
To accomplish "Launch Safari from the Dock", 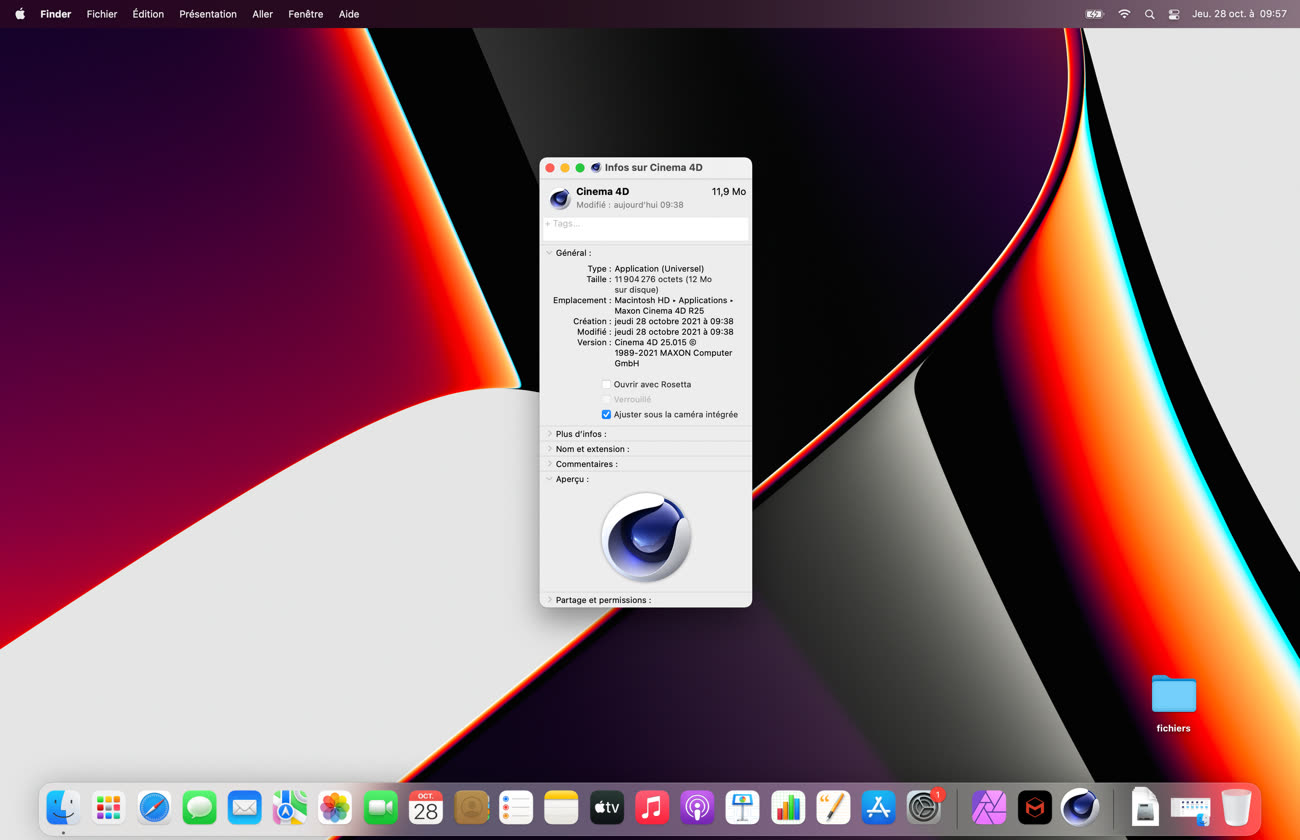I will (154, 807).
